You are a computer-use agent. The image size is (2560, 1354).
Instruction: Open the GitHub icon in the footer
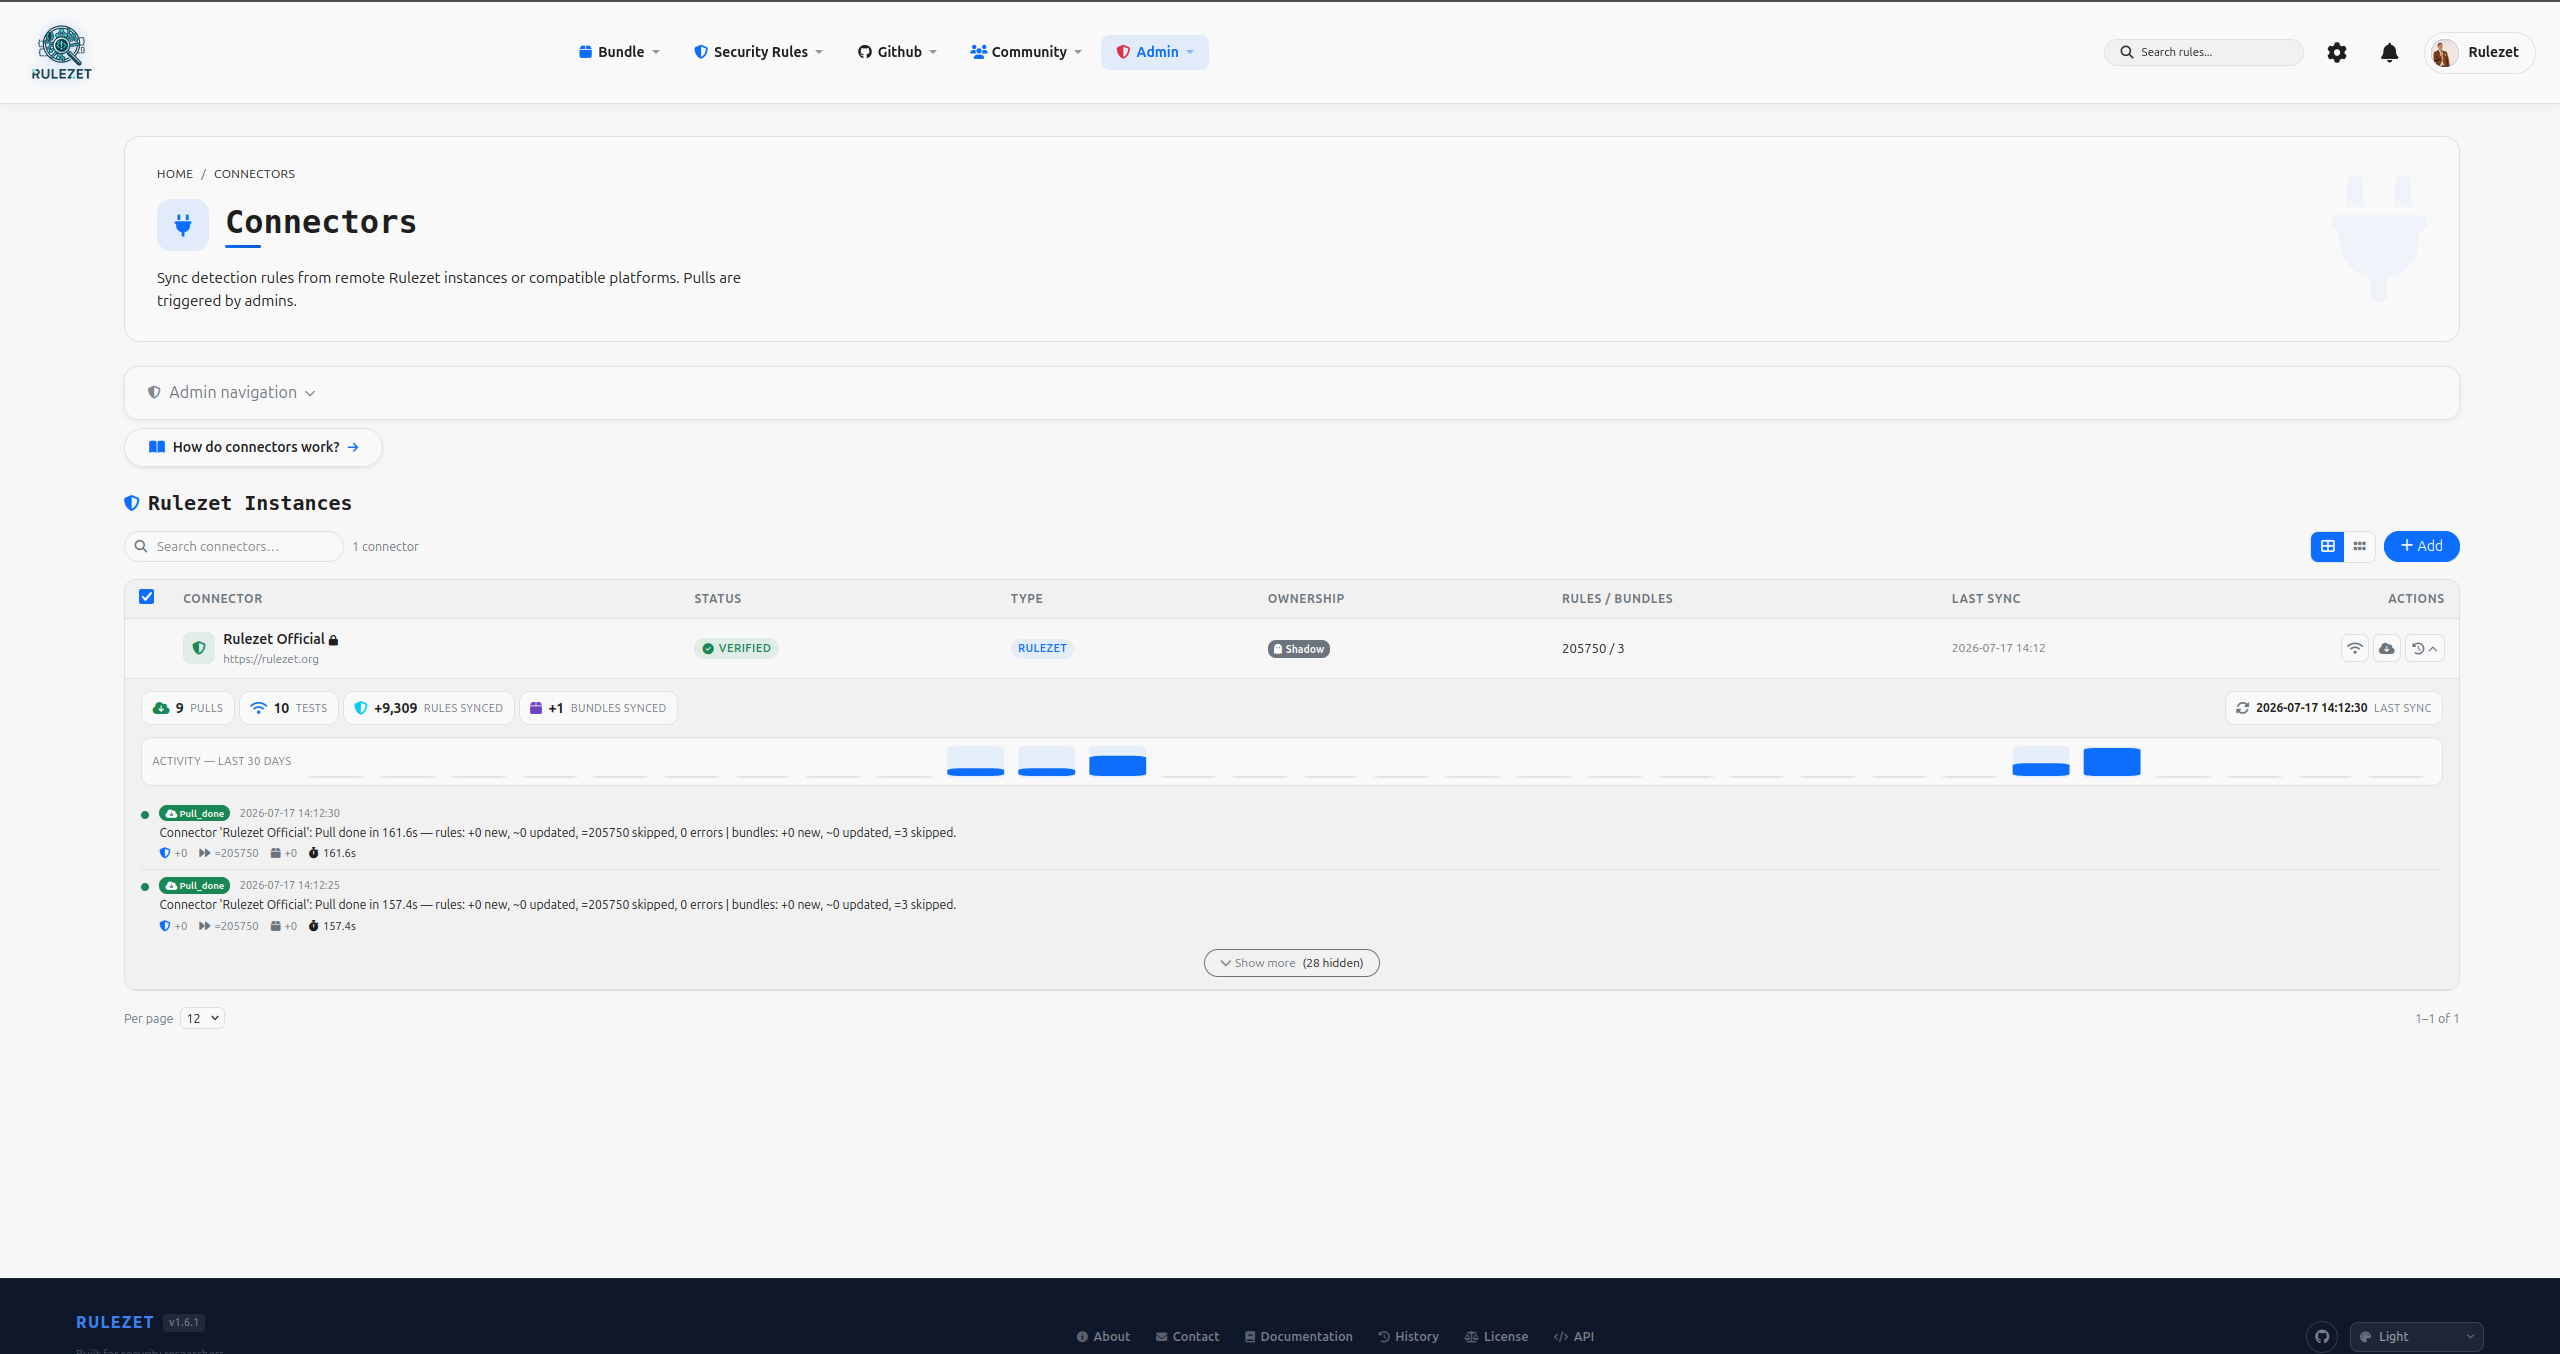click(2322, 1336)
